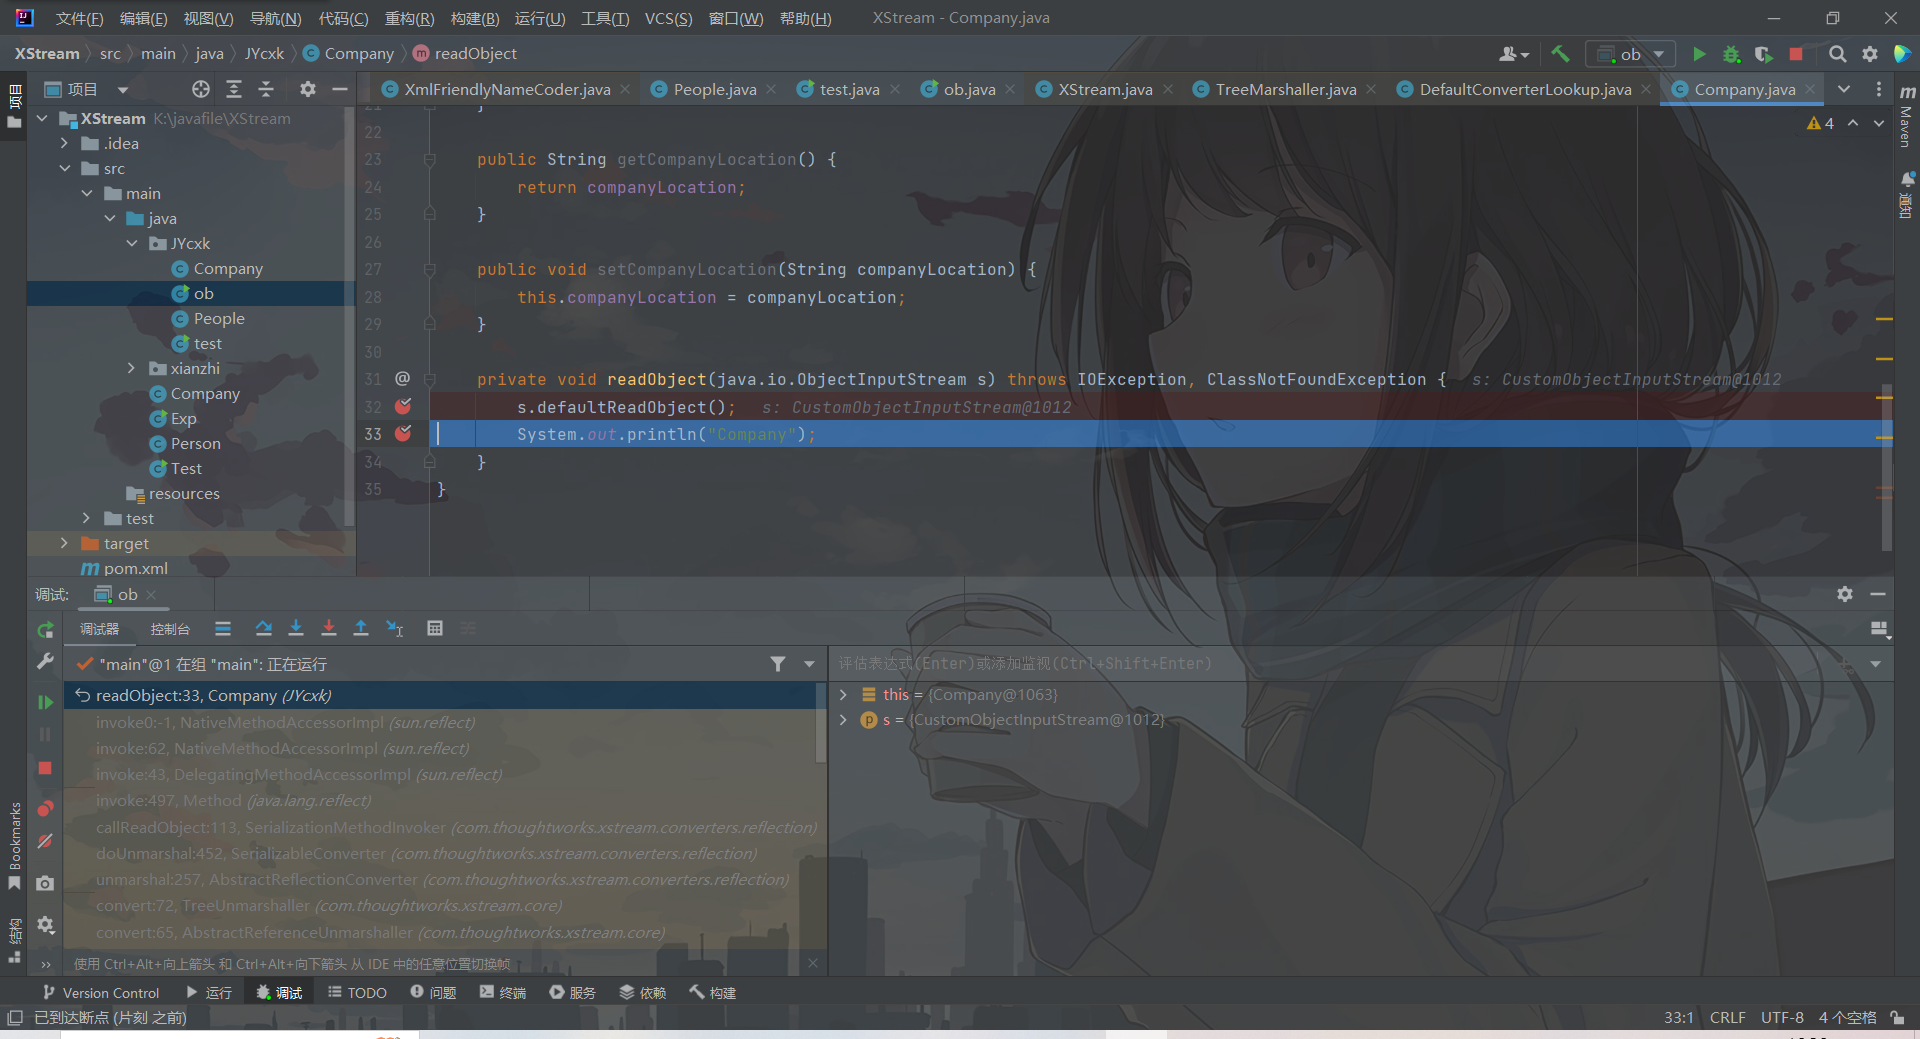
Task: Hide the Project tool window
Action: coord(340,89)
